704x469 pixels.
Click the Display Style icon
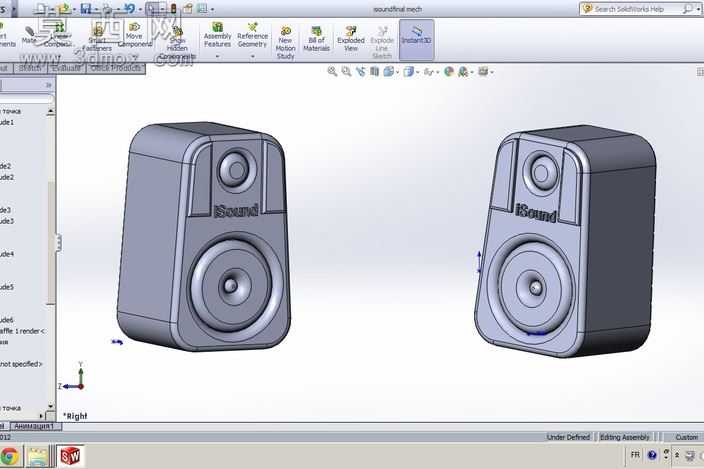coord(408,71)
